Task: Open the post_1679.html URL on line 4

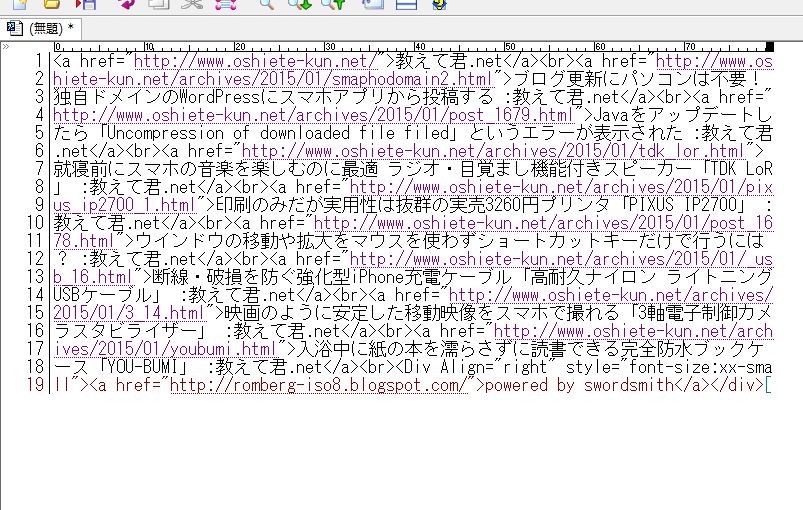Action: tap(312, 115)
